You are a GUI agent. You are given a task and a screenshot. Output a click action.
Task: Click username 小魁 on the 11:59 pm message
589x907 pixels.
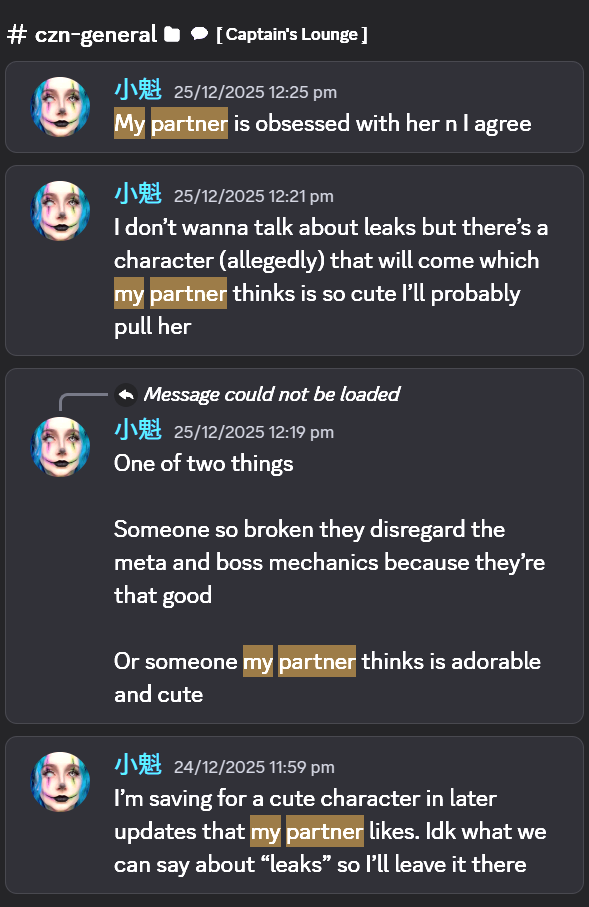point(138,765)
